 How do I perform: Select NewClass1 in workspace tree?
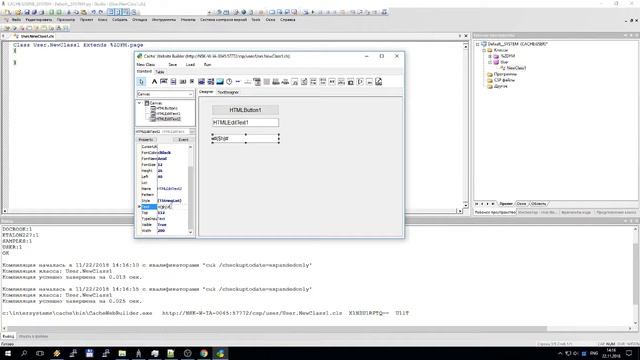tap(516, 68)
